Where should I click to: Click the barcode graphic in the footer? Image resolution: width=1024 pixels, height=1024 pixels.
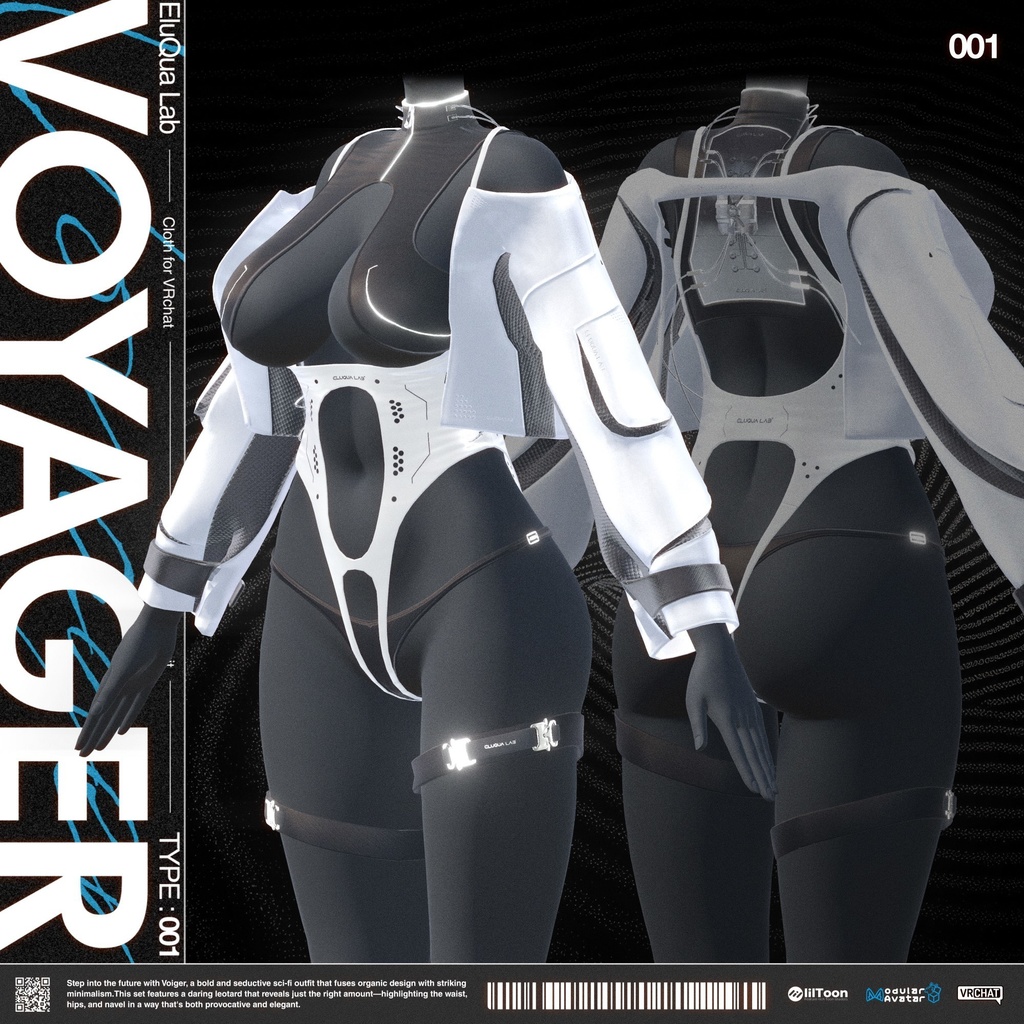[625, 994]
